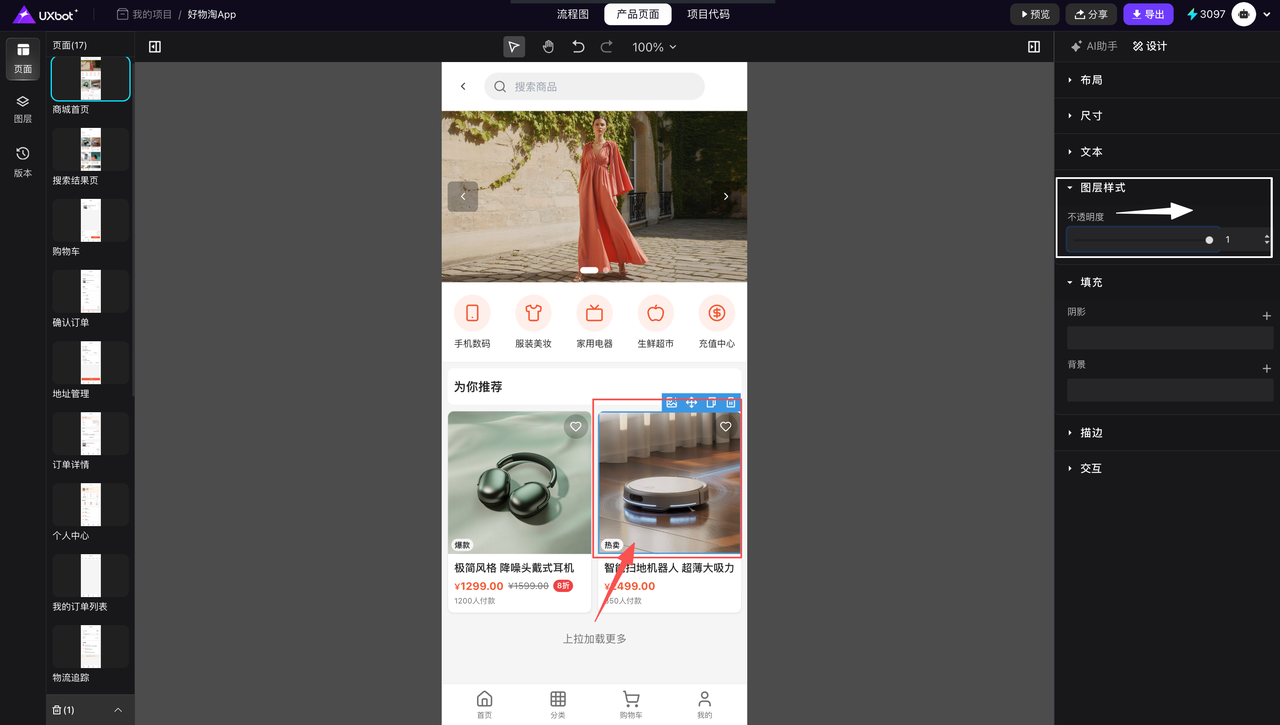Click the 导出 export button

coord(1148,15)
